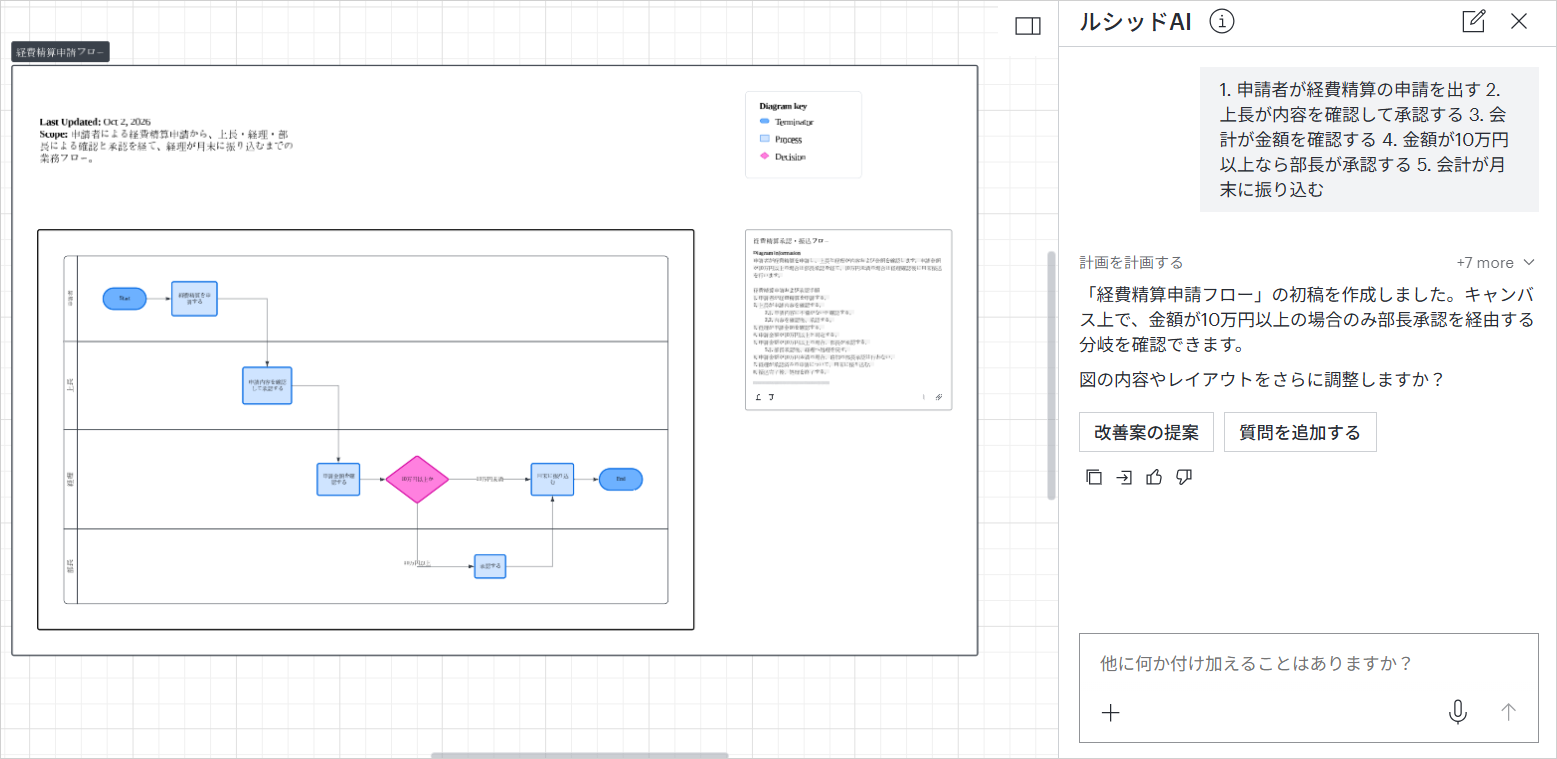The image size is (1557, 759).
Task: Click the 改善案の提案 button
Action: (1146, 432)
